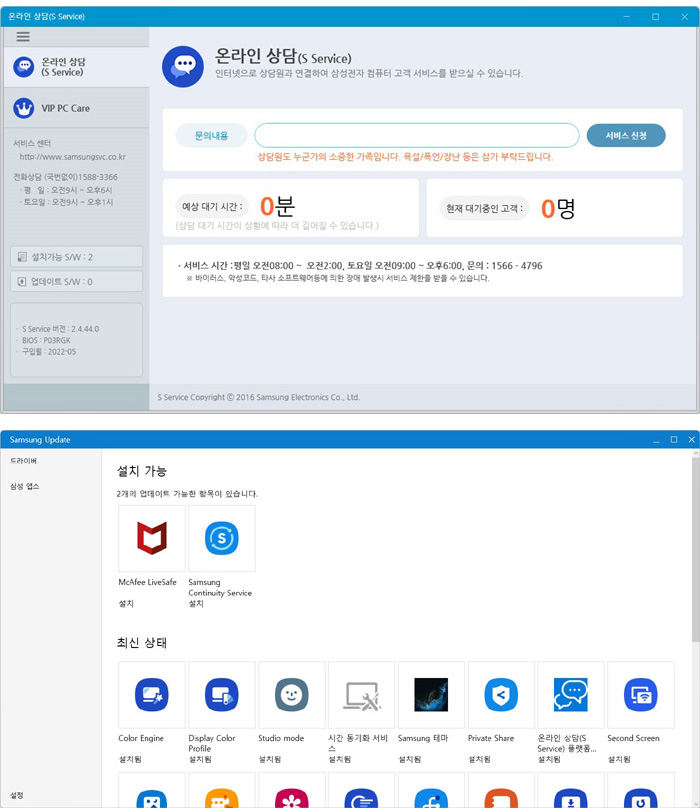Click scroll down arrow in Samsung Update

click(695, 803)
